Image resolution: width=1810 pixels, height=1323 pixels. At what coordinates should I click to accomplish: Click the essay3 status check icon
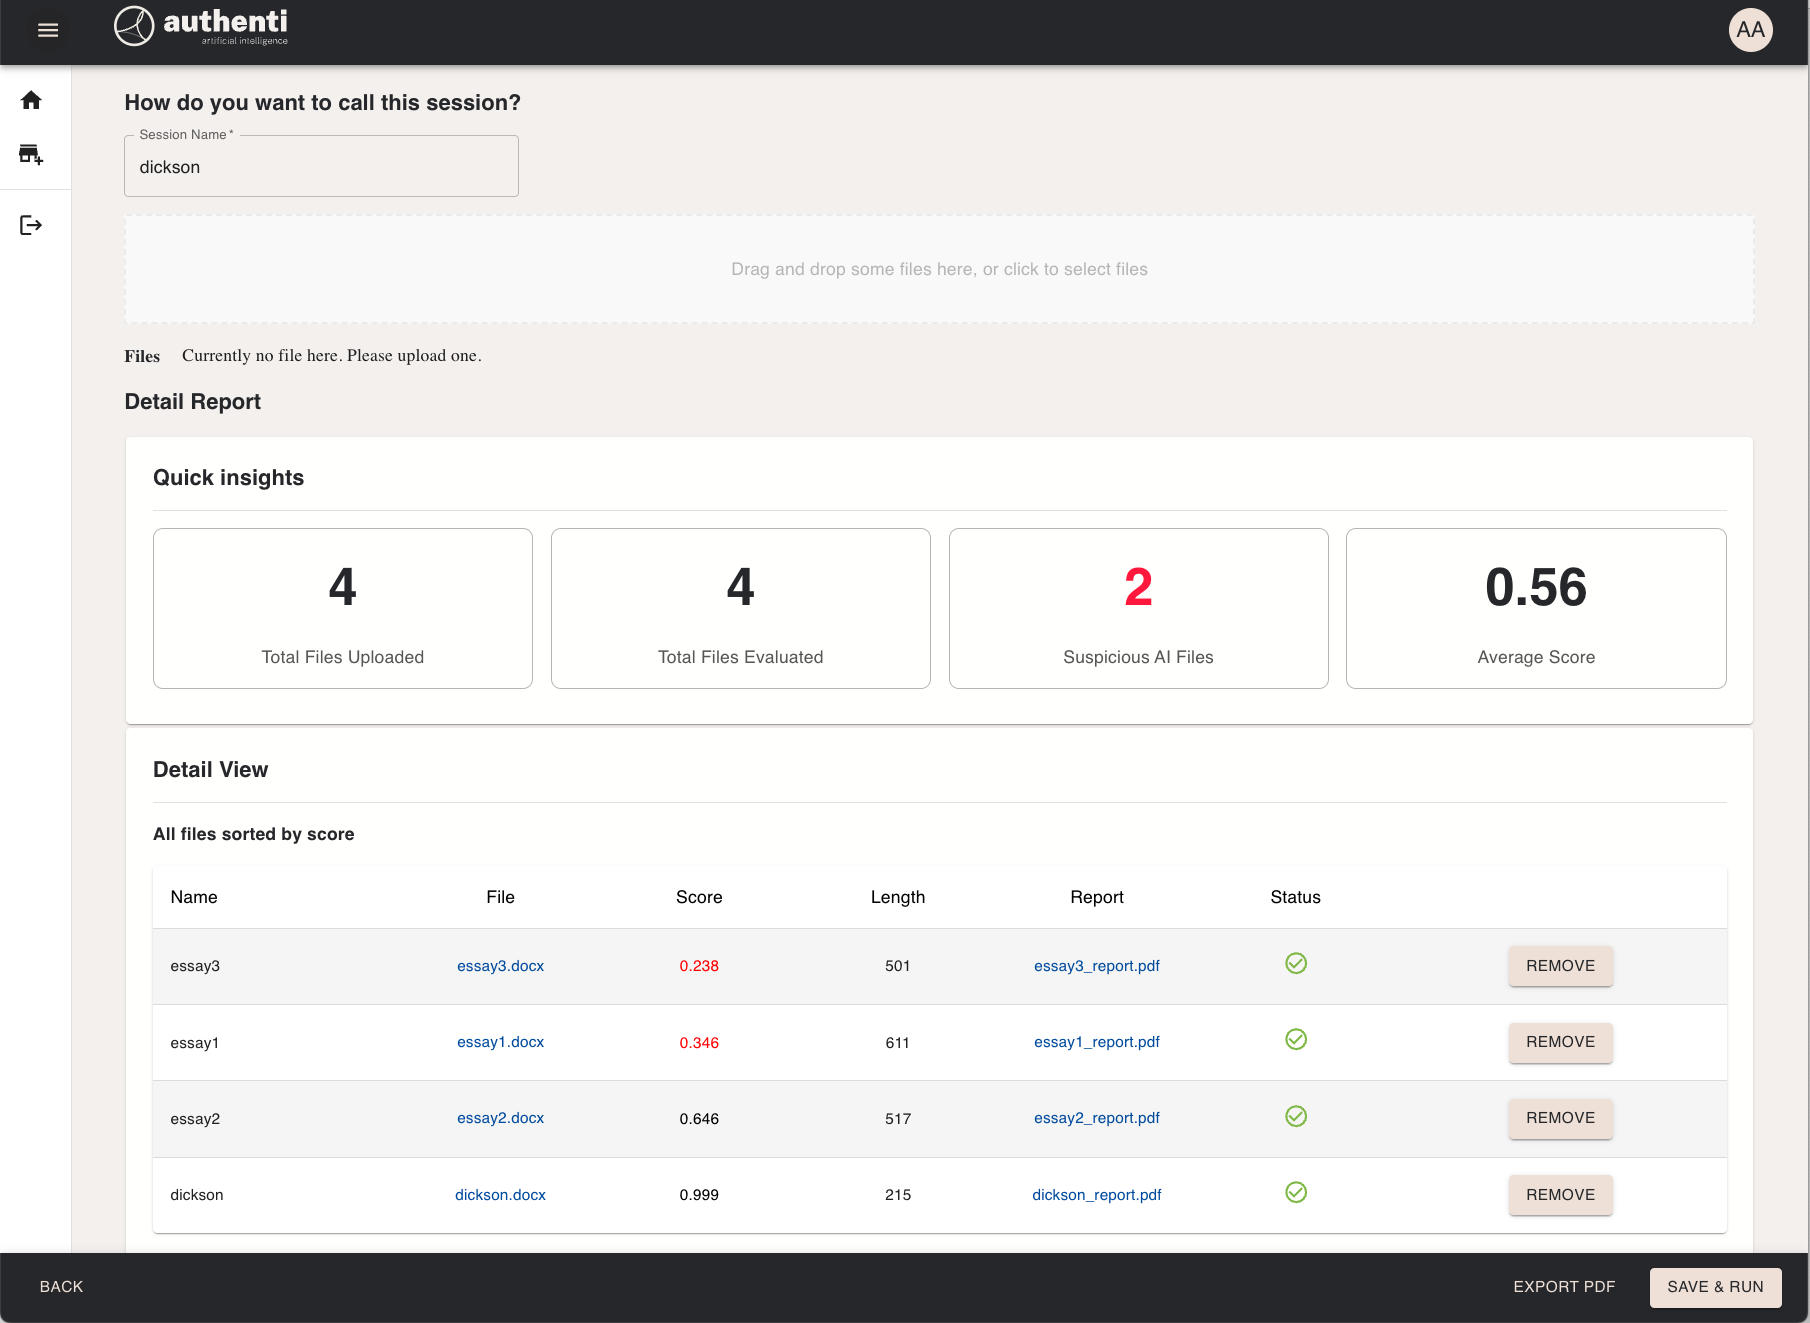(1296, 963)
